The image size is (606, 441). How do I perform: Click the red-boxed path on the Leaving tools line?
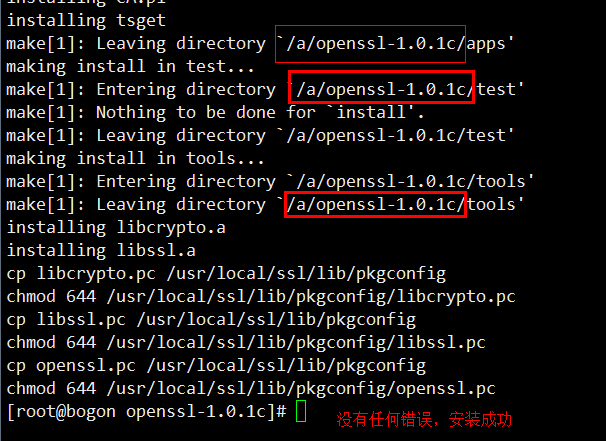pos(375,204)
